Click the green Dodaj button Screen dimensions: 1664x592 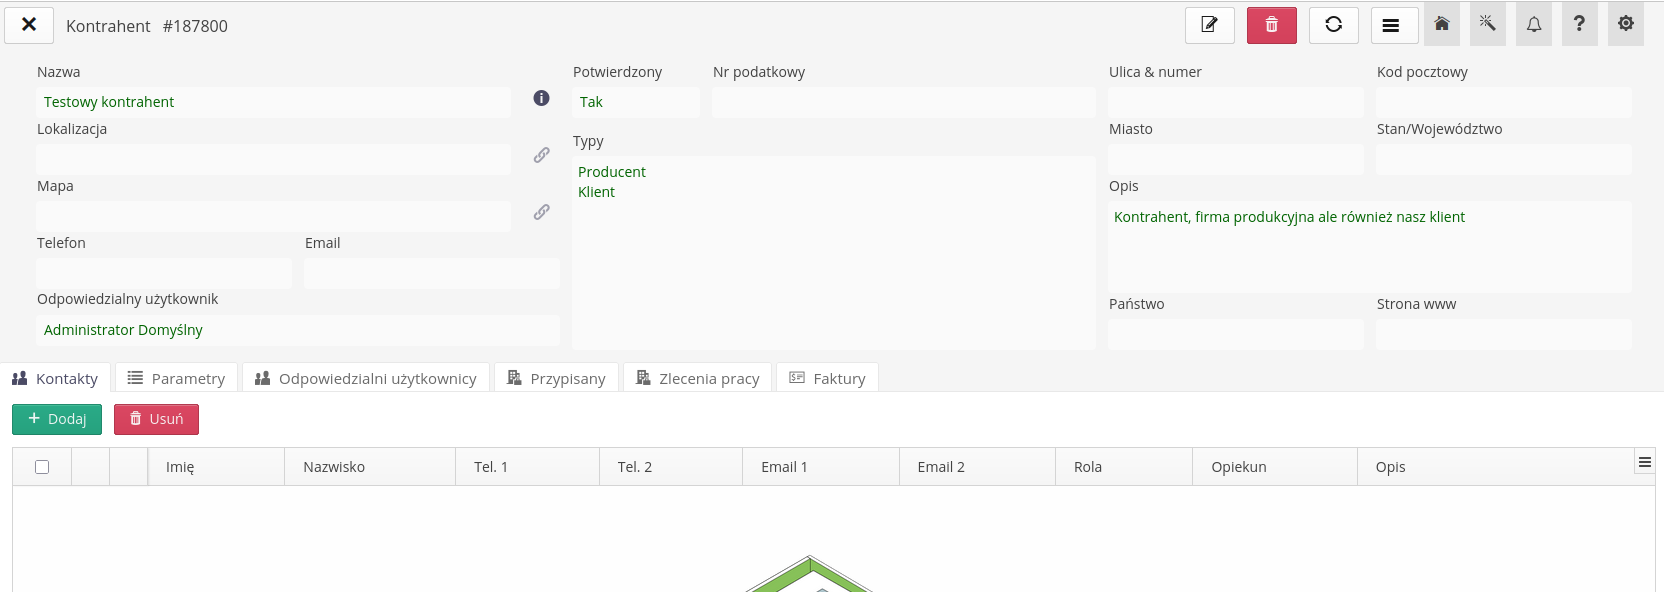[x=57, y=419]
